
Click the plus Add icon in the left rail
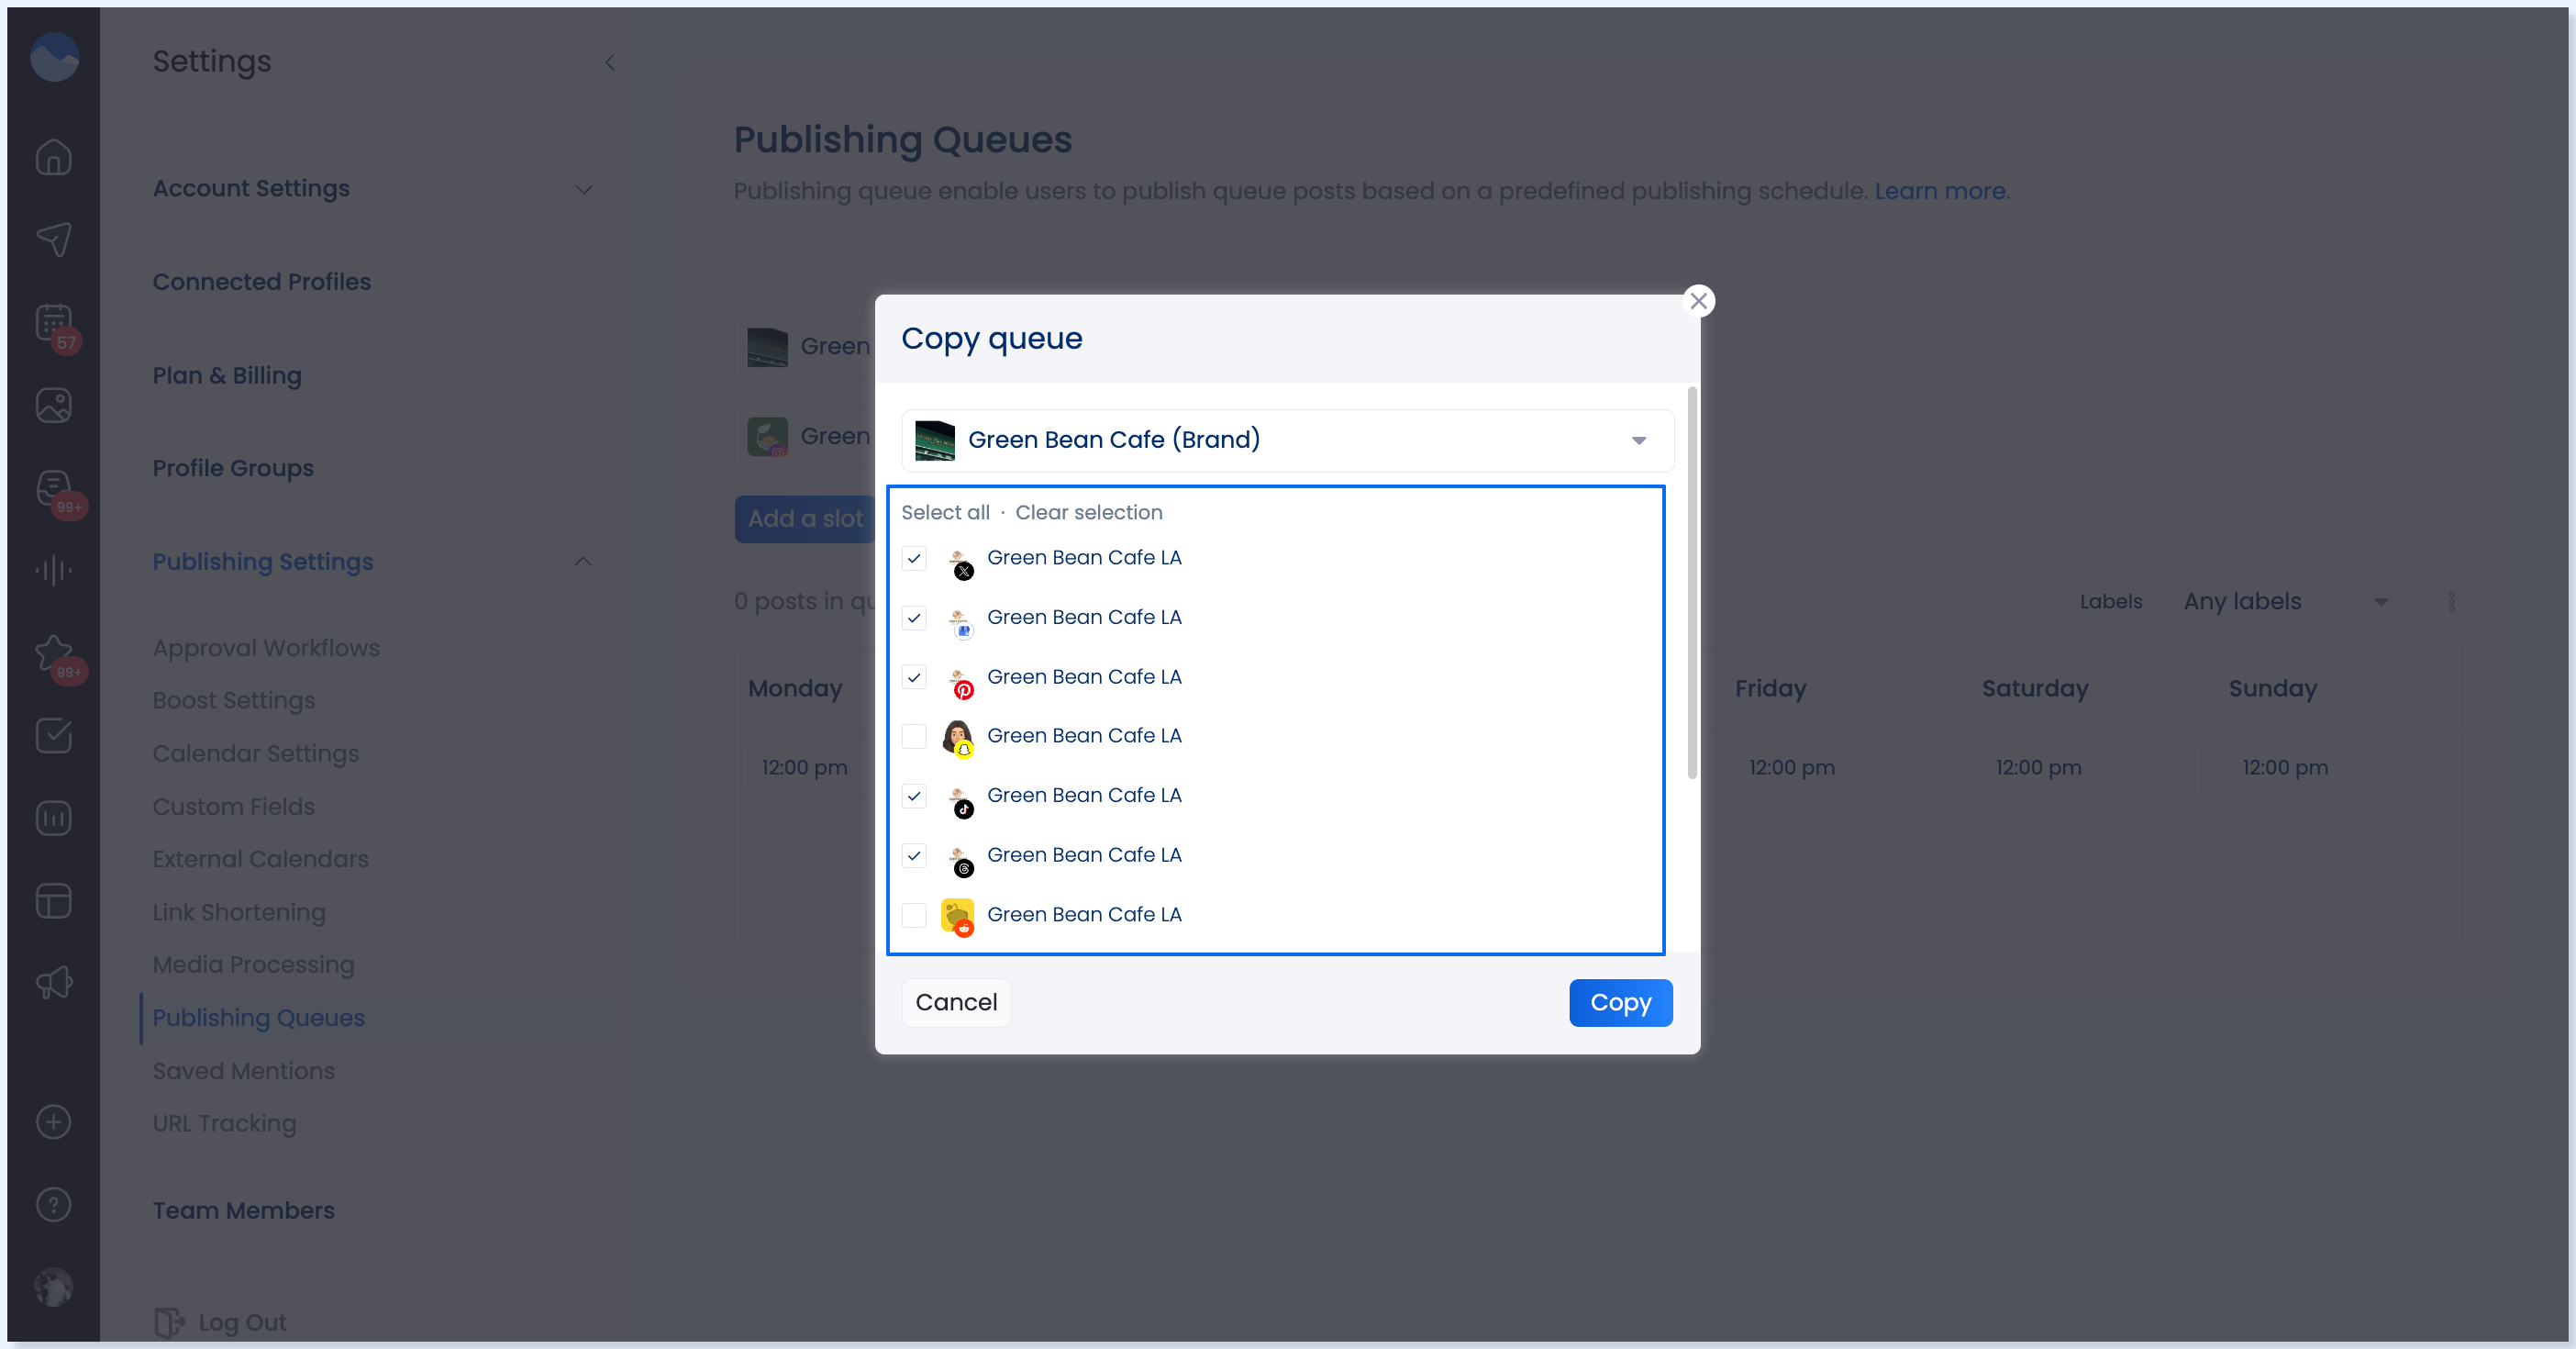[x=53, y=1122]
